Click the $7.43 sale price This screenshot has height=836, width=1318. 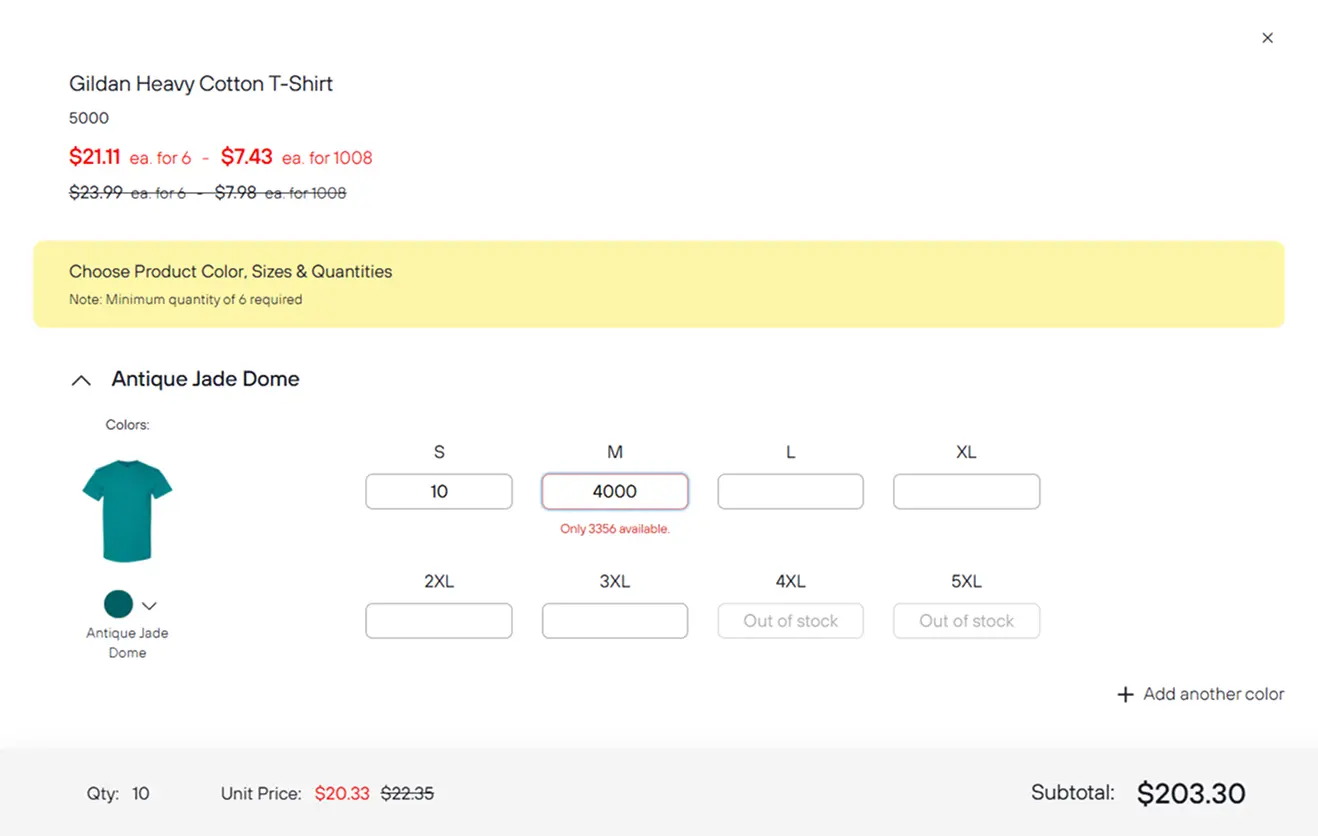pos(247,157)
